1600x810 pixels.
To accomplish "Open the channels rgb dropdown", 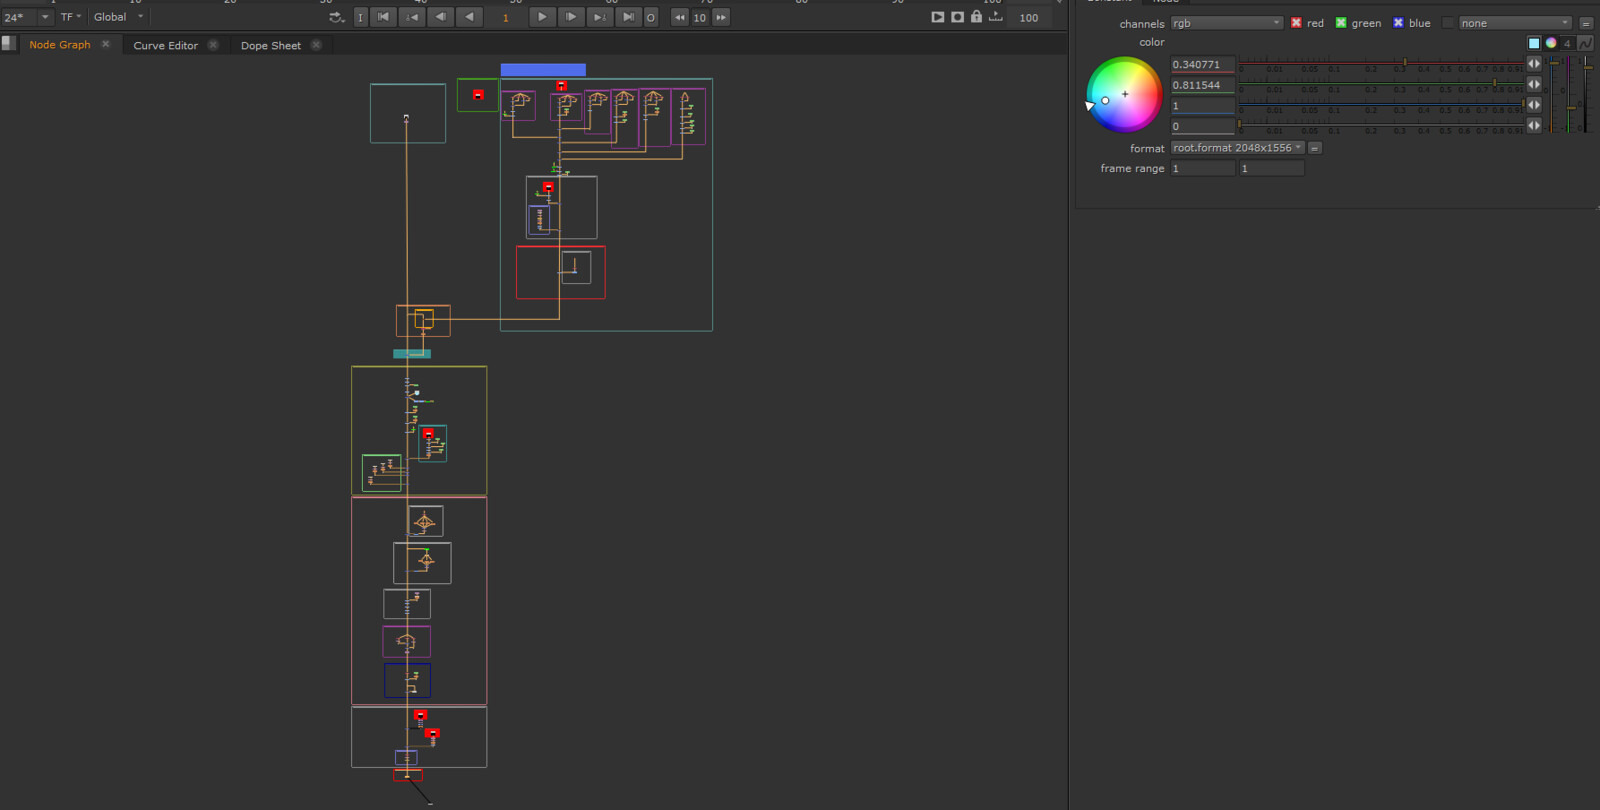I will [1227, 23].
